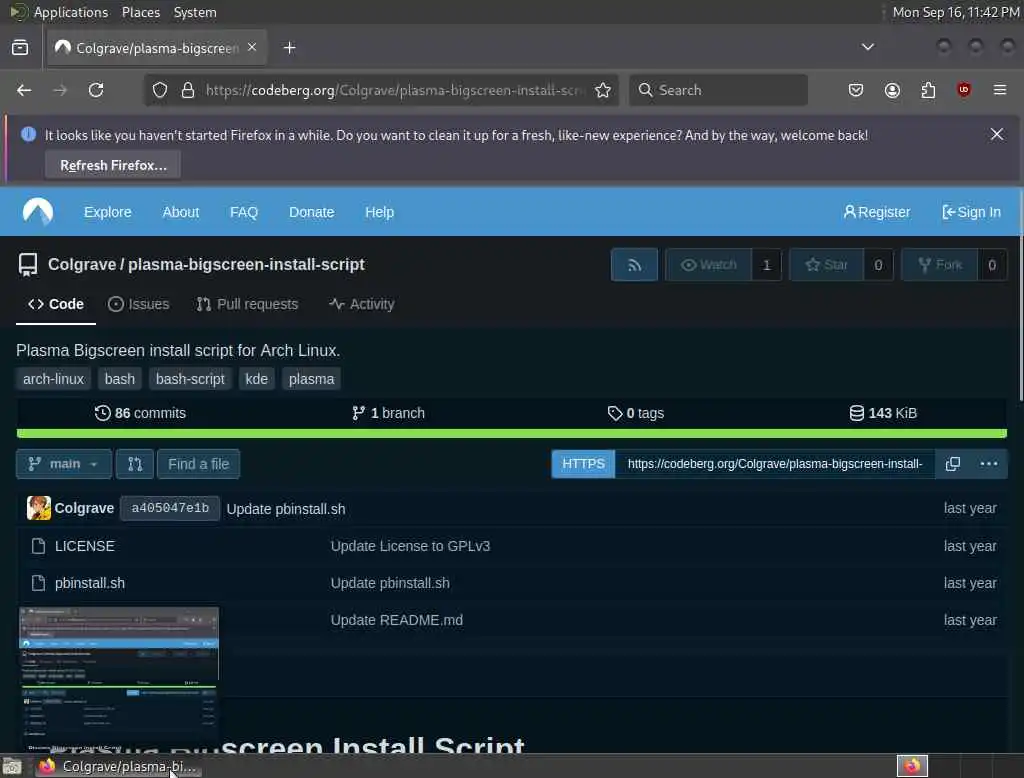The image size is (1024, 778).
Task: Open tracking protection shield in address bar
Action: [160, 90]
